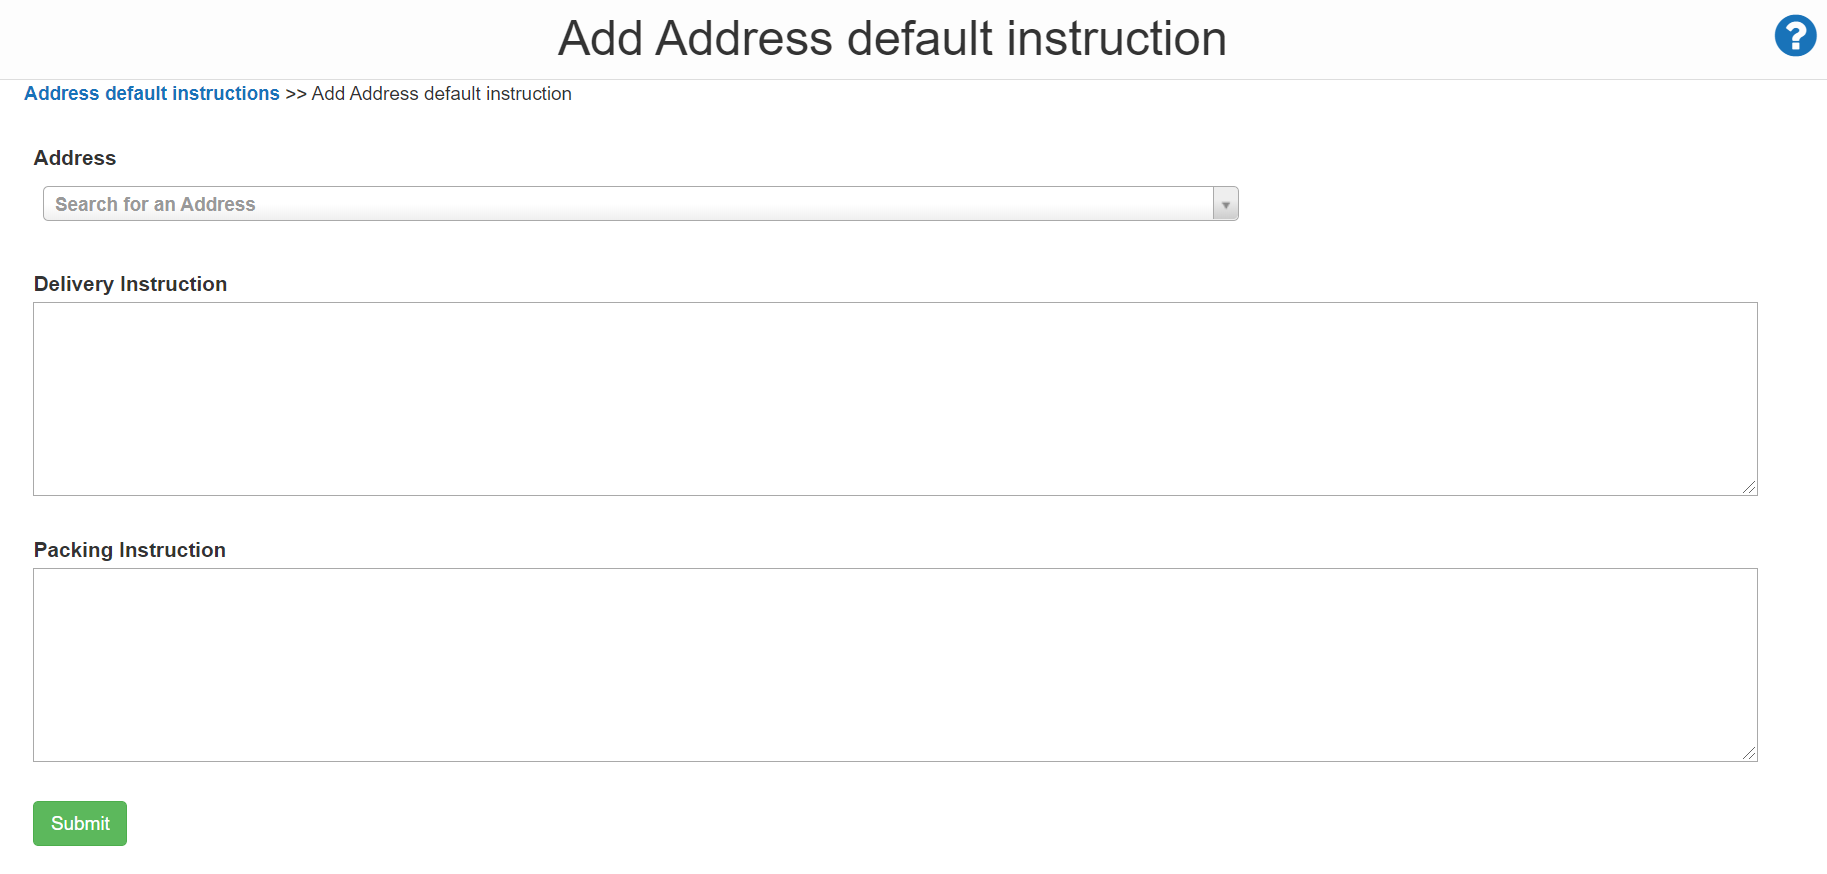
Task: Click the Packing Instruction label
Action: tap(130, 550)
